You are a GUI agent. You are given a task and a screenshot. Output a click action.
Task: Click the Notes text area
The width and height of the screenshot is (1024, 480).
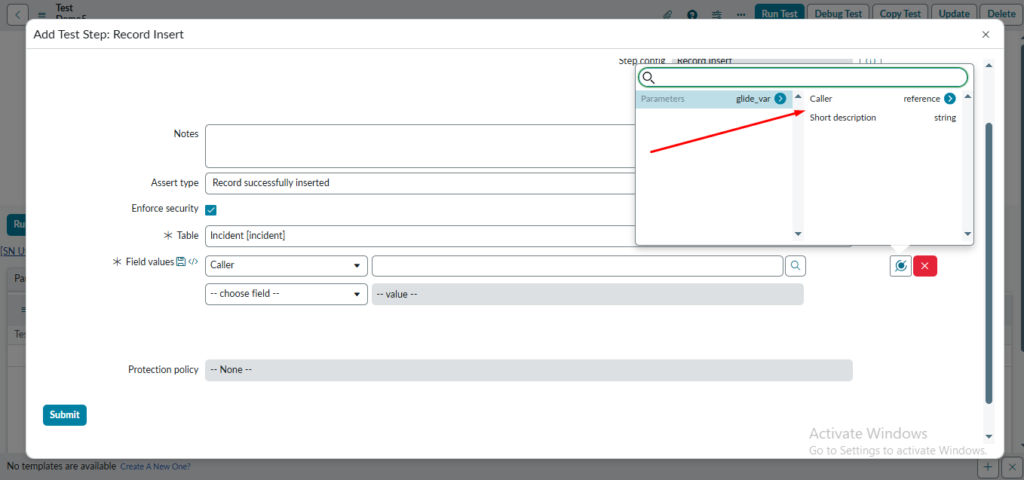[420, 146]
